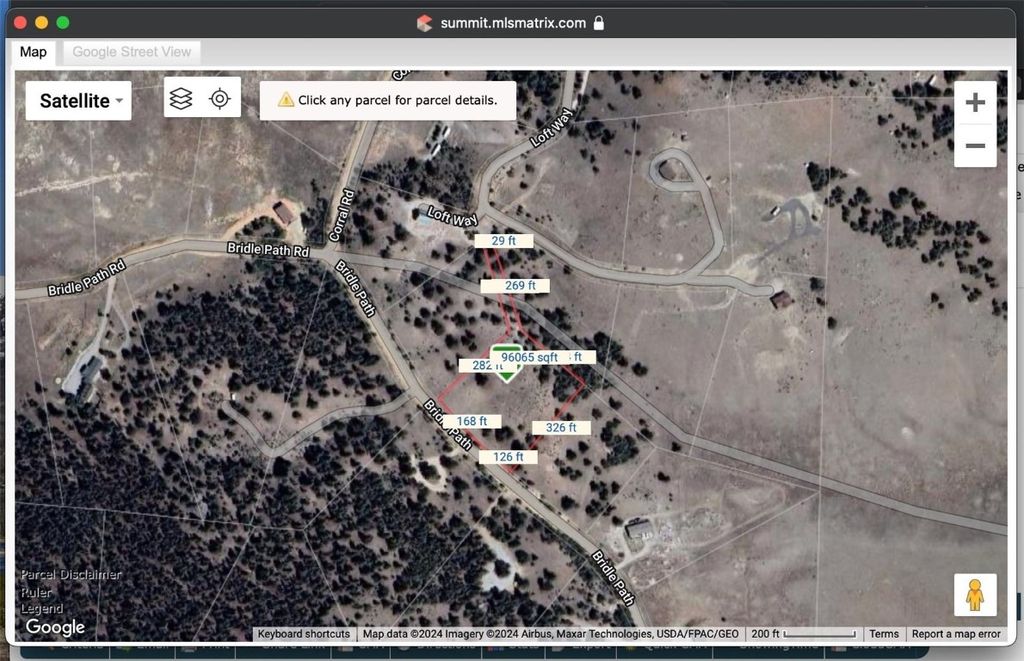1024x661 pixels.
Task: Open the Terms link
Action: (883, 634)
